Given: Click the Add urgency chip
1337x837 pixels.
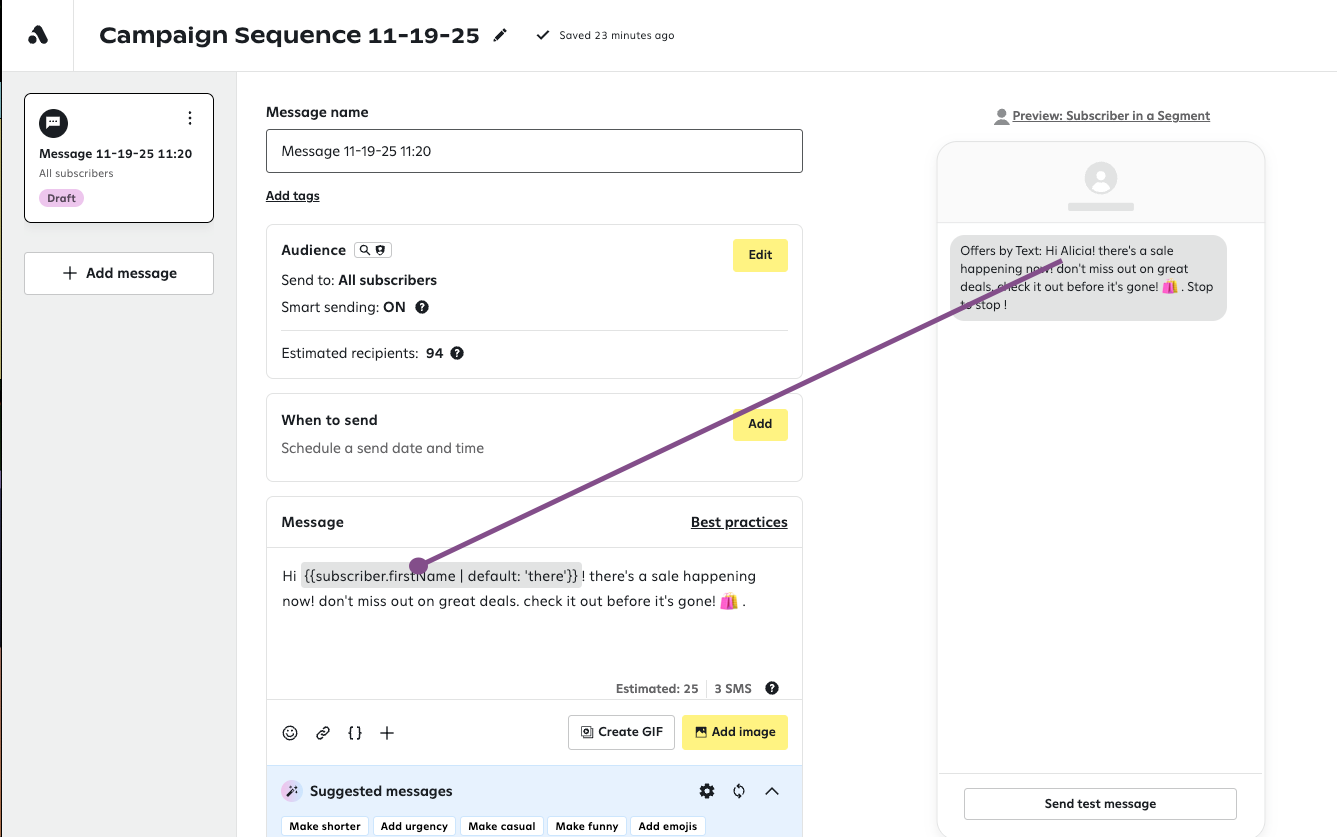Looking at the screenshot, I should point(414,826).
